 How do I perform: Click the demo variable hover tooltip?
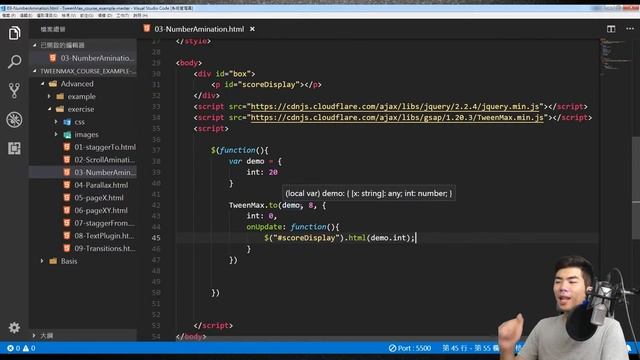point(369,193)
